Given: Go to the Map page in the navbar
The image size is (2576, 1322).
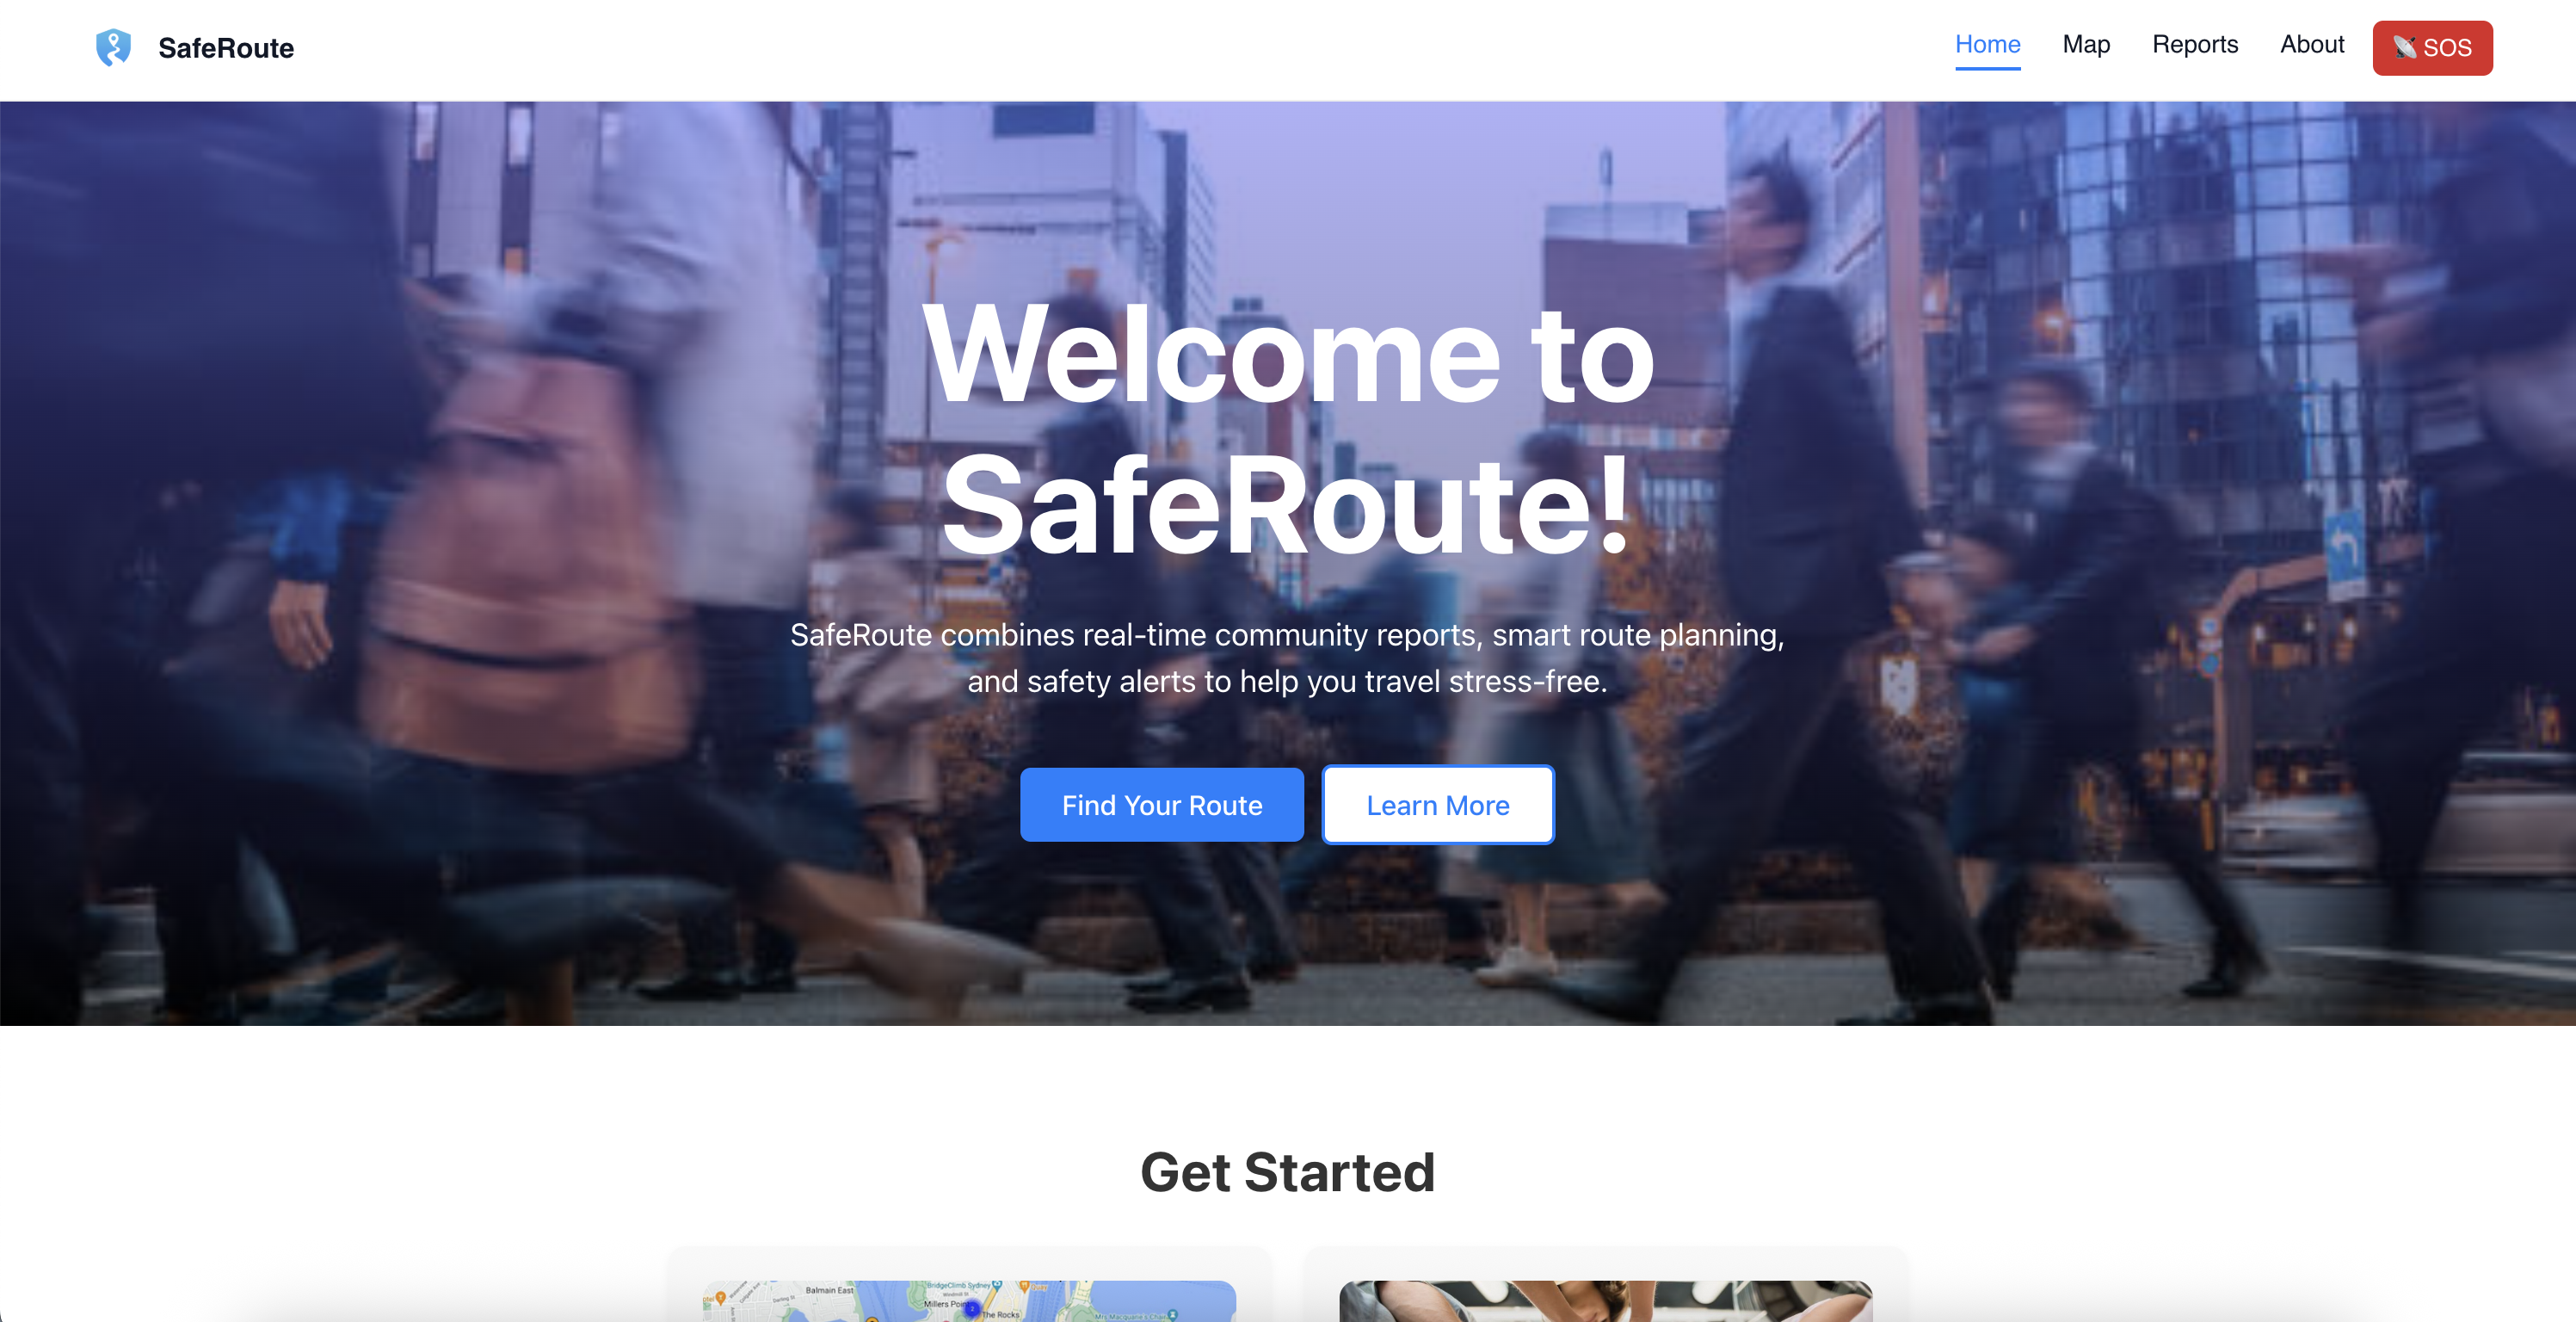Looking at the screenshot, I should coord(2086,44).
